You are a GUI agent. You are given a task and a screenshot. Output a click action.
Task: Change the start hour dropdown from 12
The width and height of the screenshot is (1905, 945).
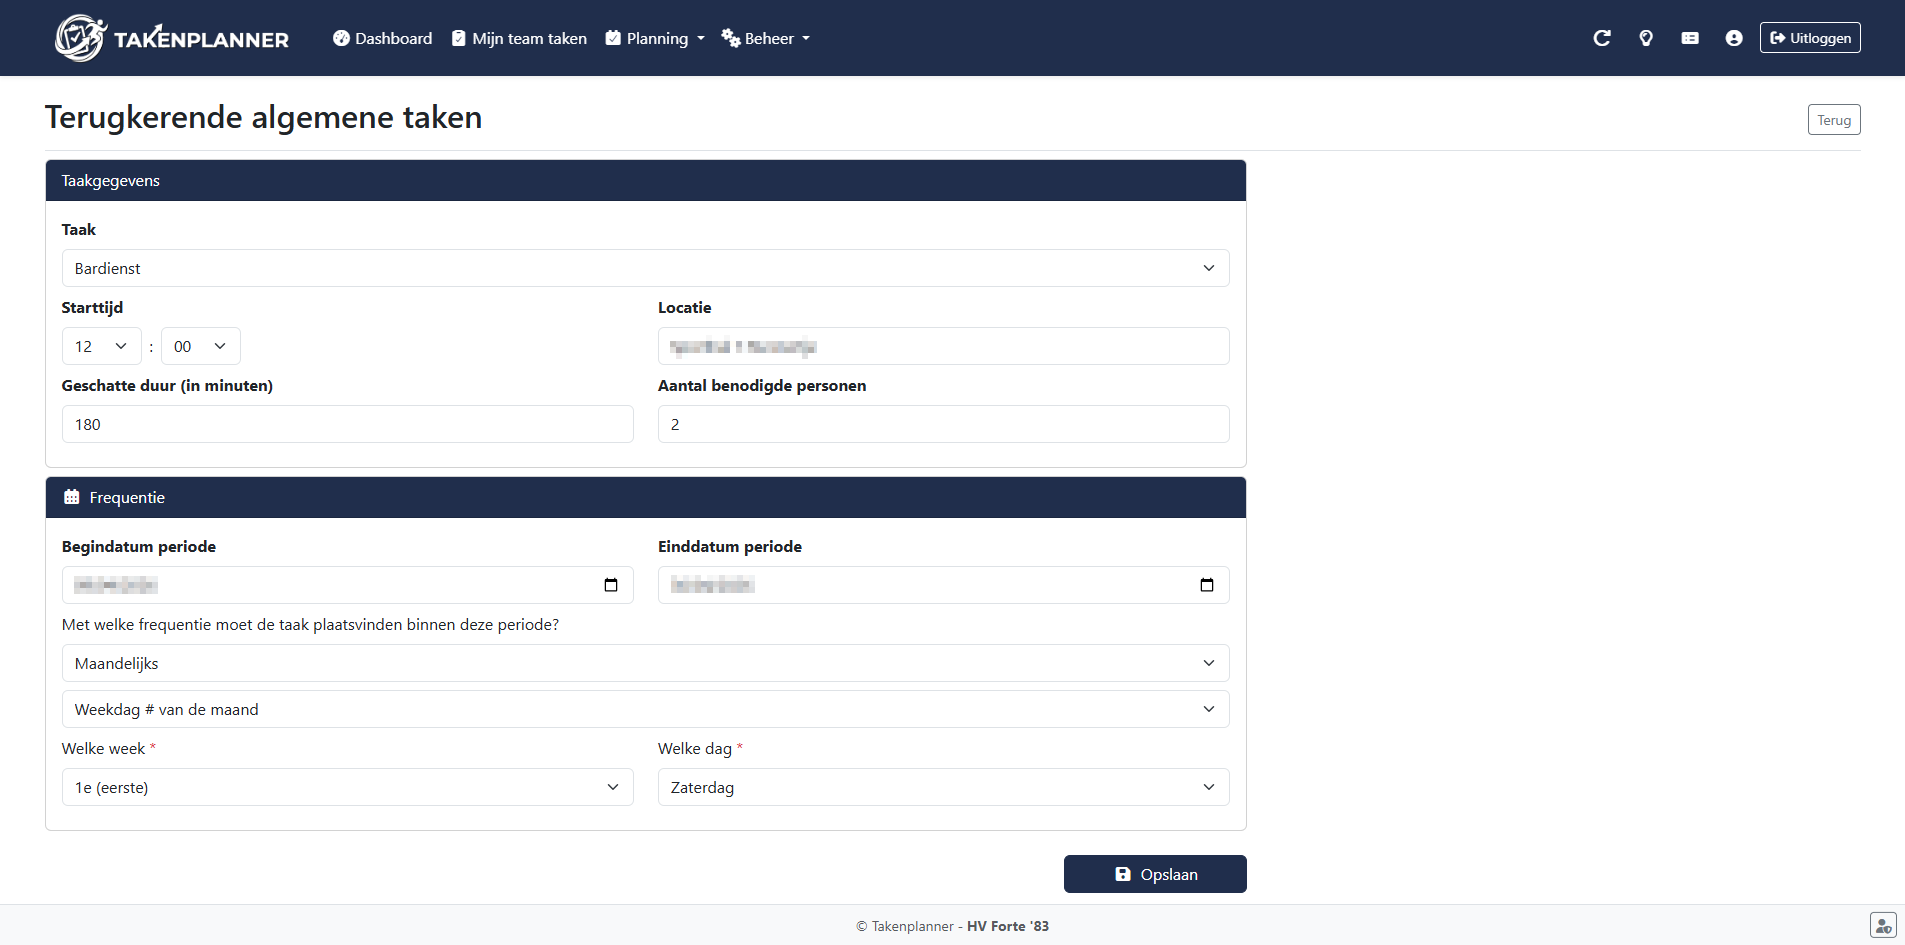pyautogui.click(x=101, y=346)
